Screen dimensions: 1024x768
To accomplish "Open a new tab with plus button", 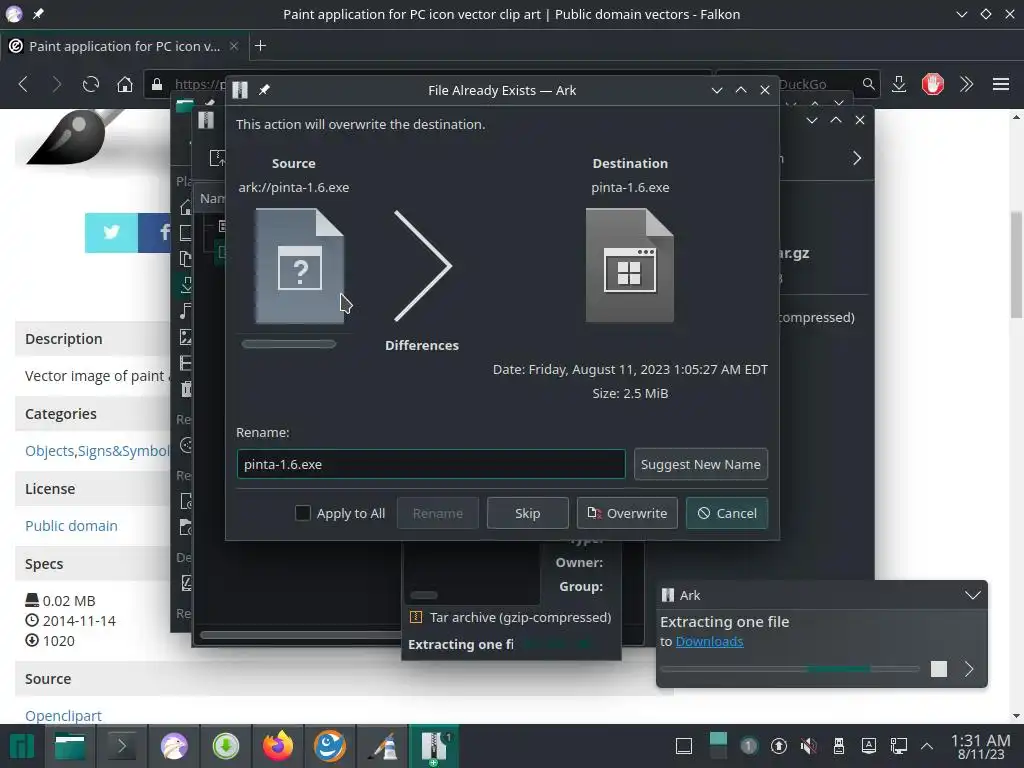I will point(260,46).
